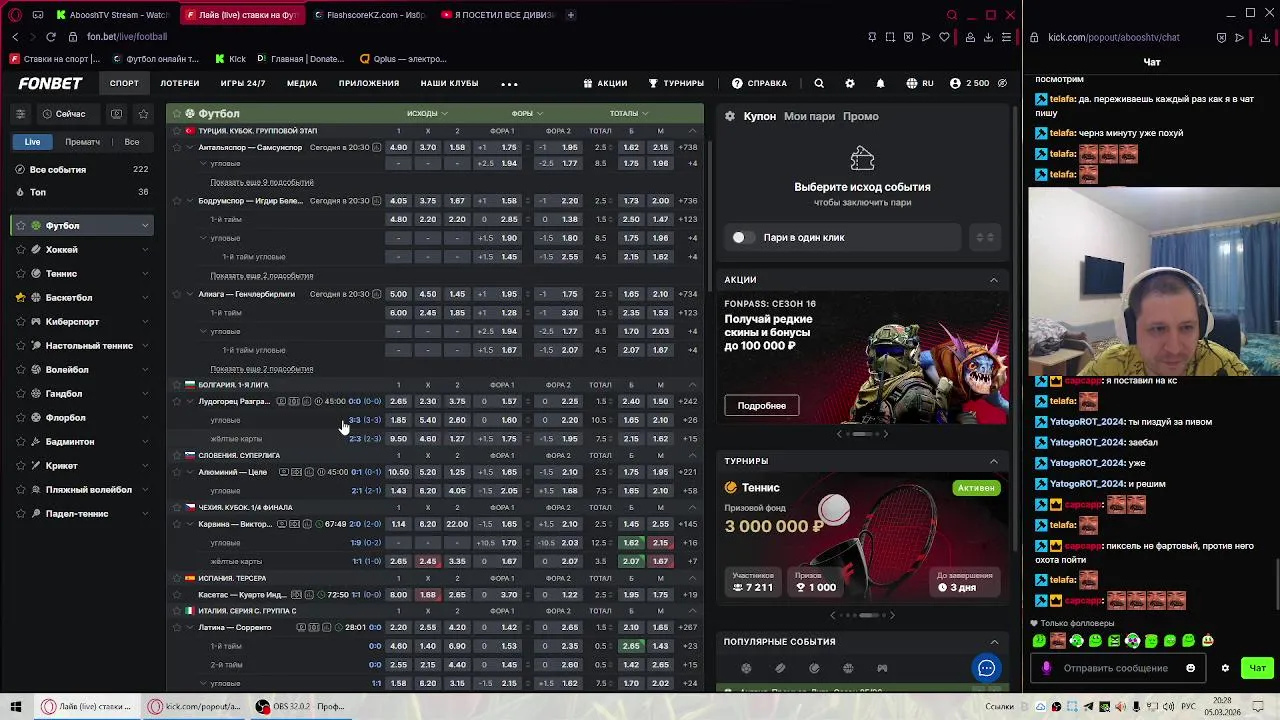The image size is (1280, 720).
Task: Open sidebar filter settings sliders icon
Action: coord(20,114)
